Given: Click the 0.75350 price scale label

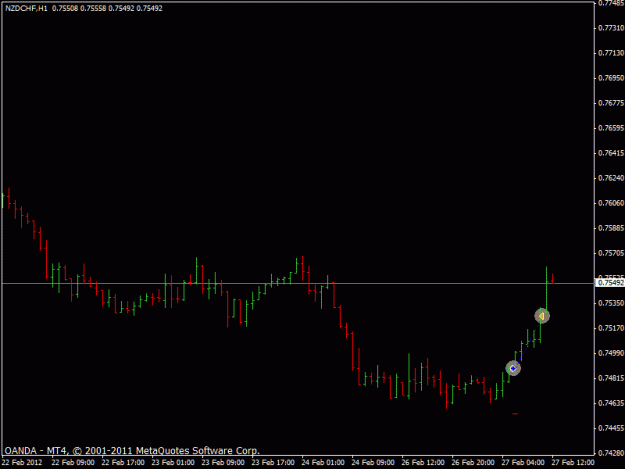Looking at the screenshot, I should (611, 303).
